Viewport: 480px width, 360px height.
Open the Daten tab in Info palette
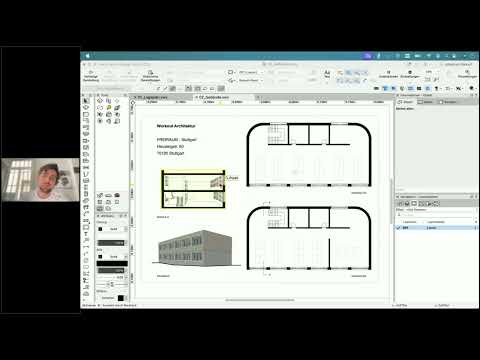tap(425, 102)
